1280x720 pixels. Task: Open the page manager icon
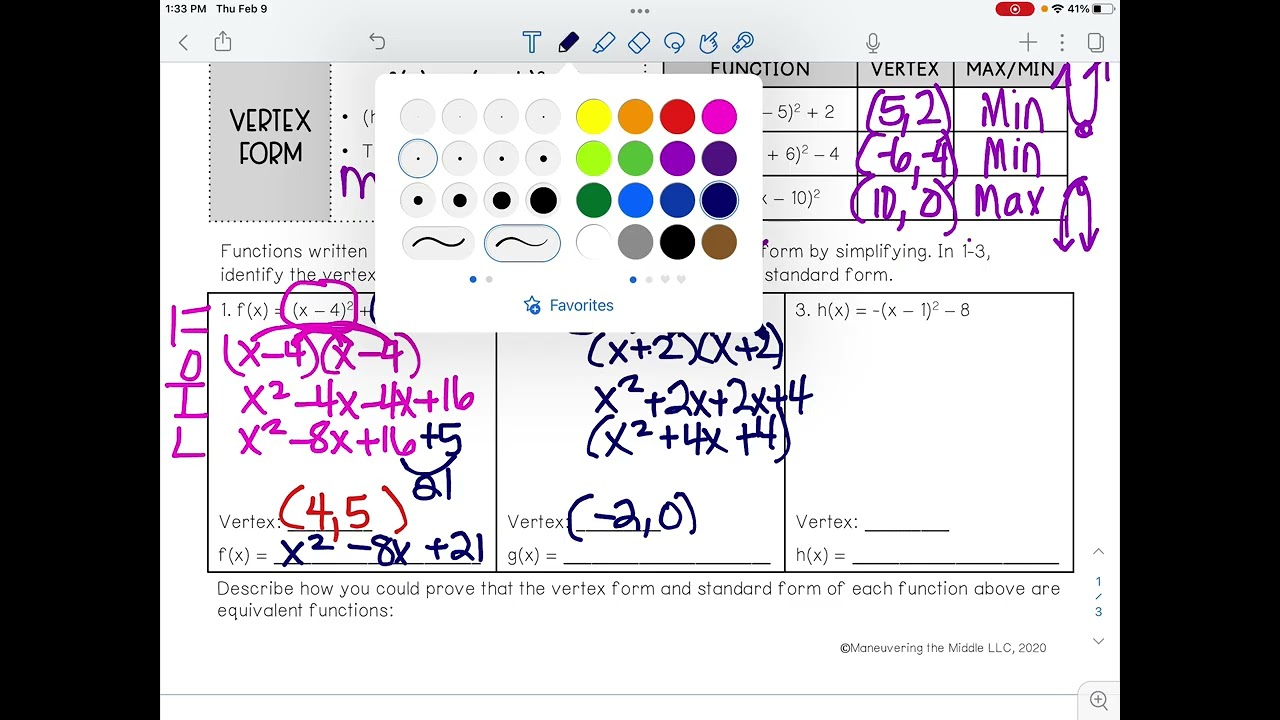(1096, 42)
